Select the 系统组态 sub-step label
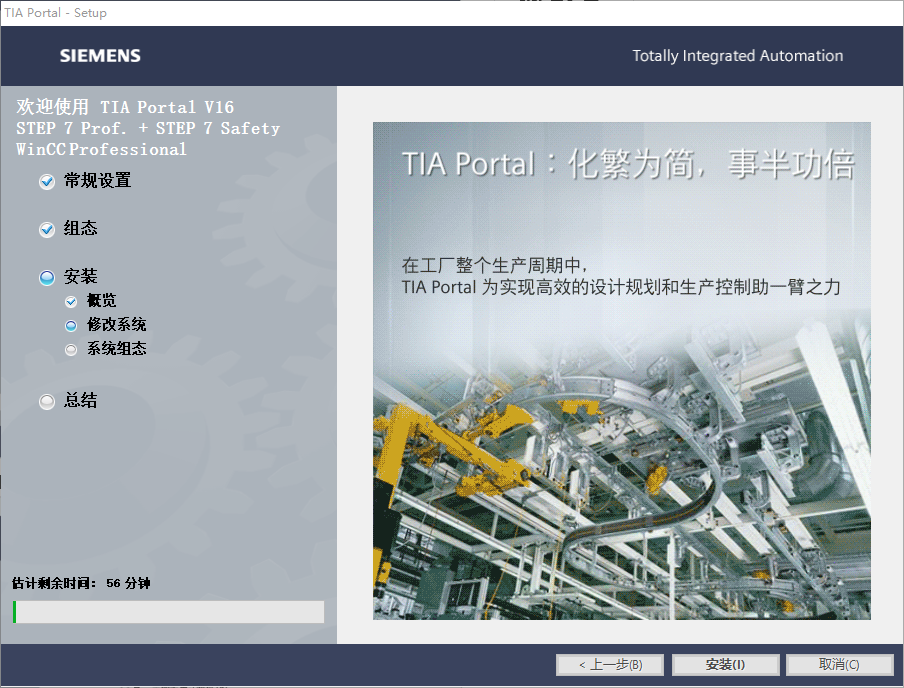 116,348
